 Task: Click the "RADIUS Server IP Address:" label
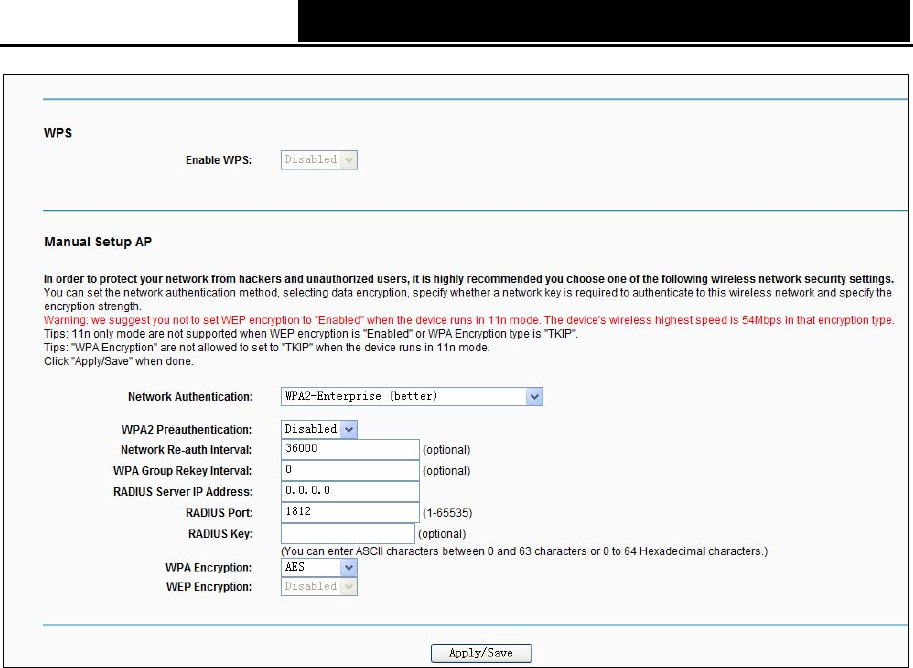point(182,492)
